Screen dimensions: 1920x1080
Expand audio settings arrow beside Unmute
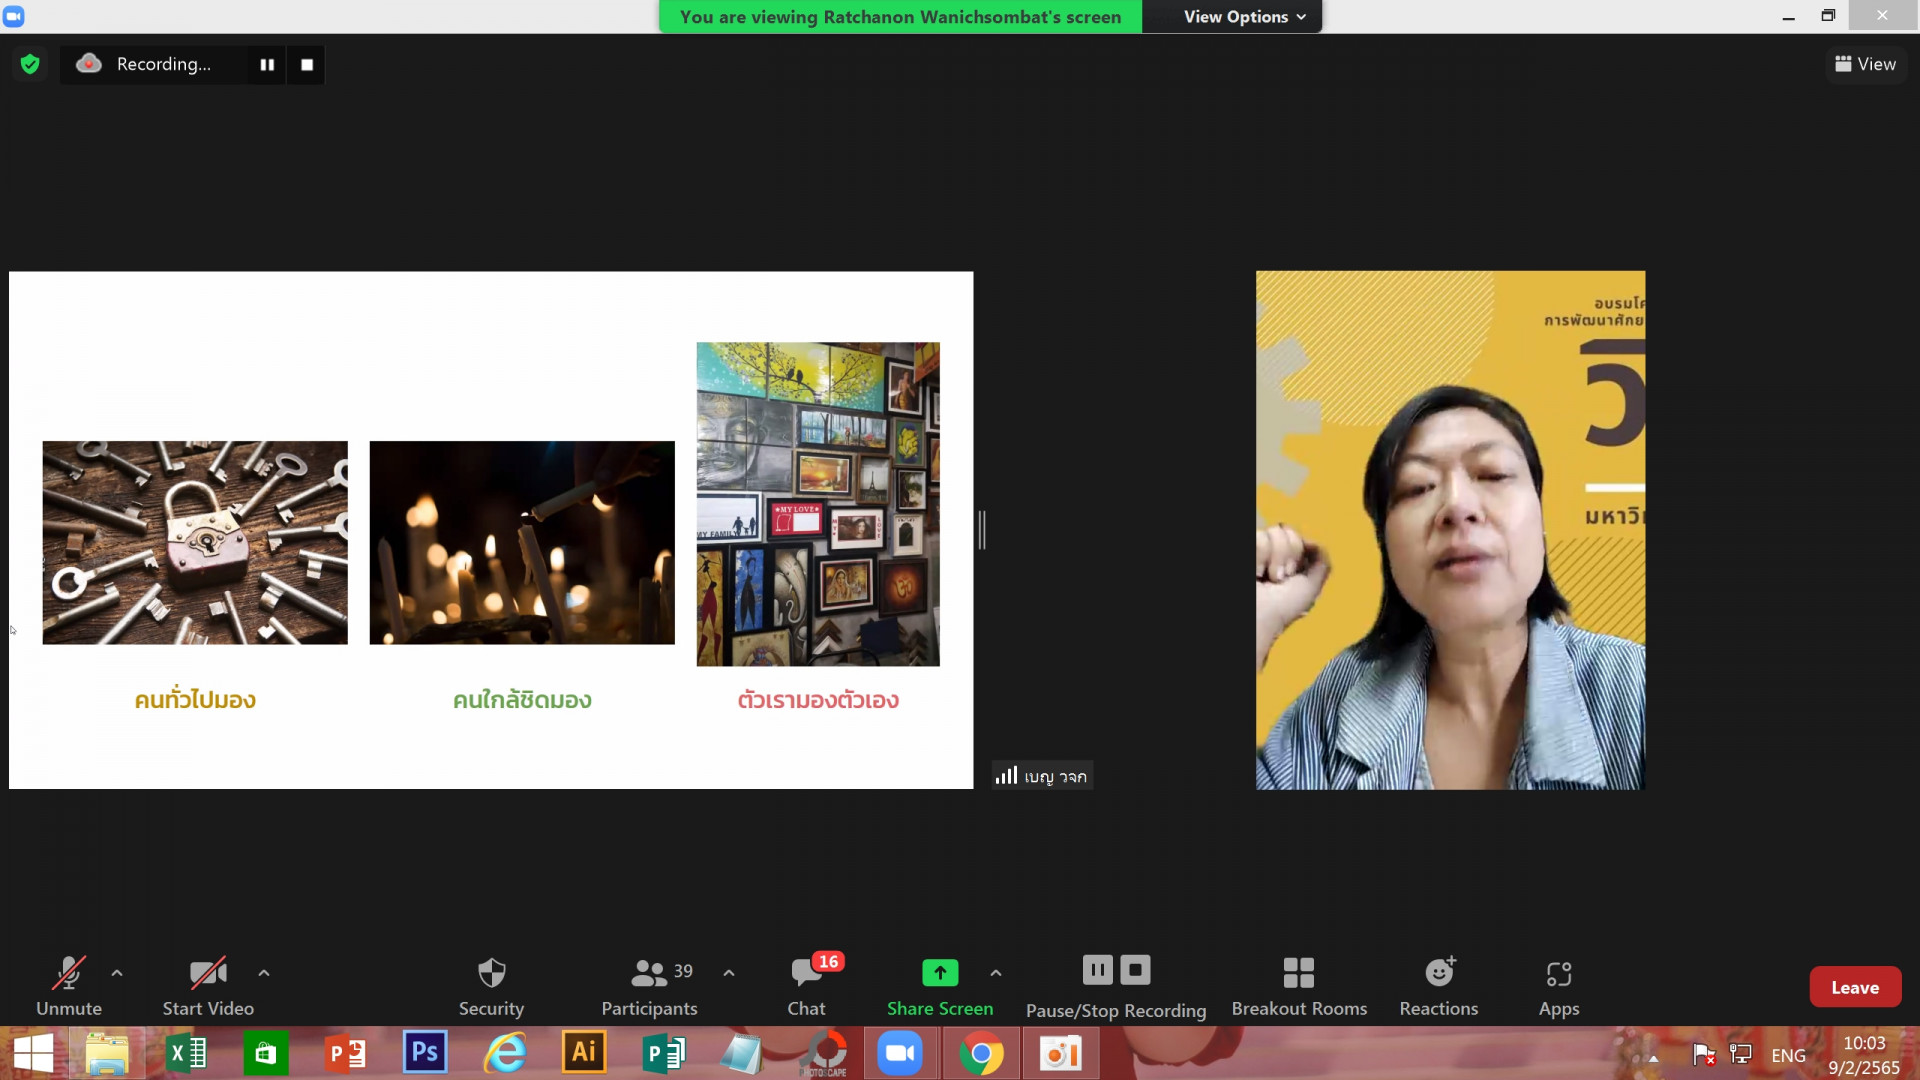[x=117, y=972]
